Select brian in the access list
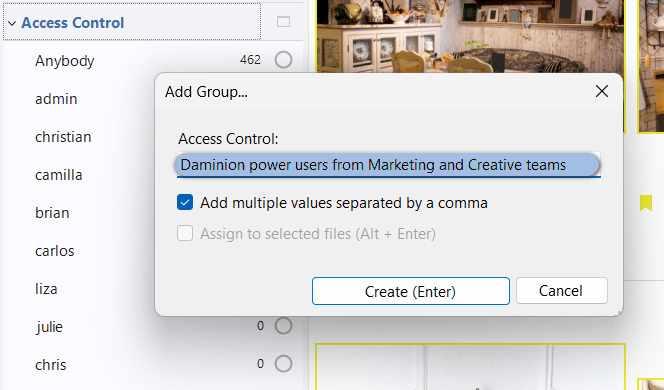Image resolution: width=664 pixels, height=390 pixels. pos(52,213)
